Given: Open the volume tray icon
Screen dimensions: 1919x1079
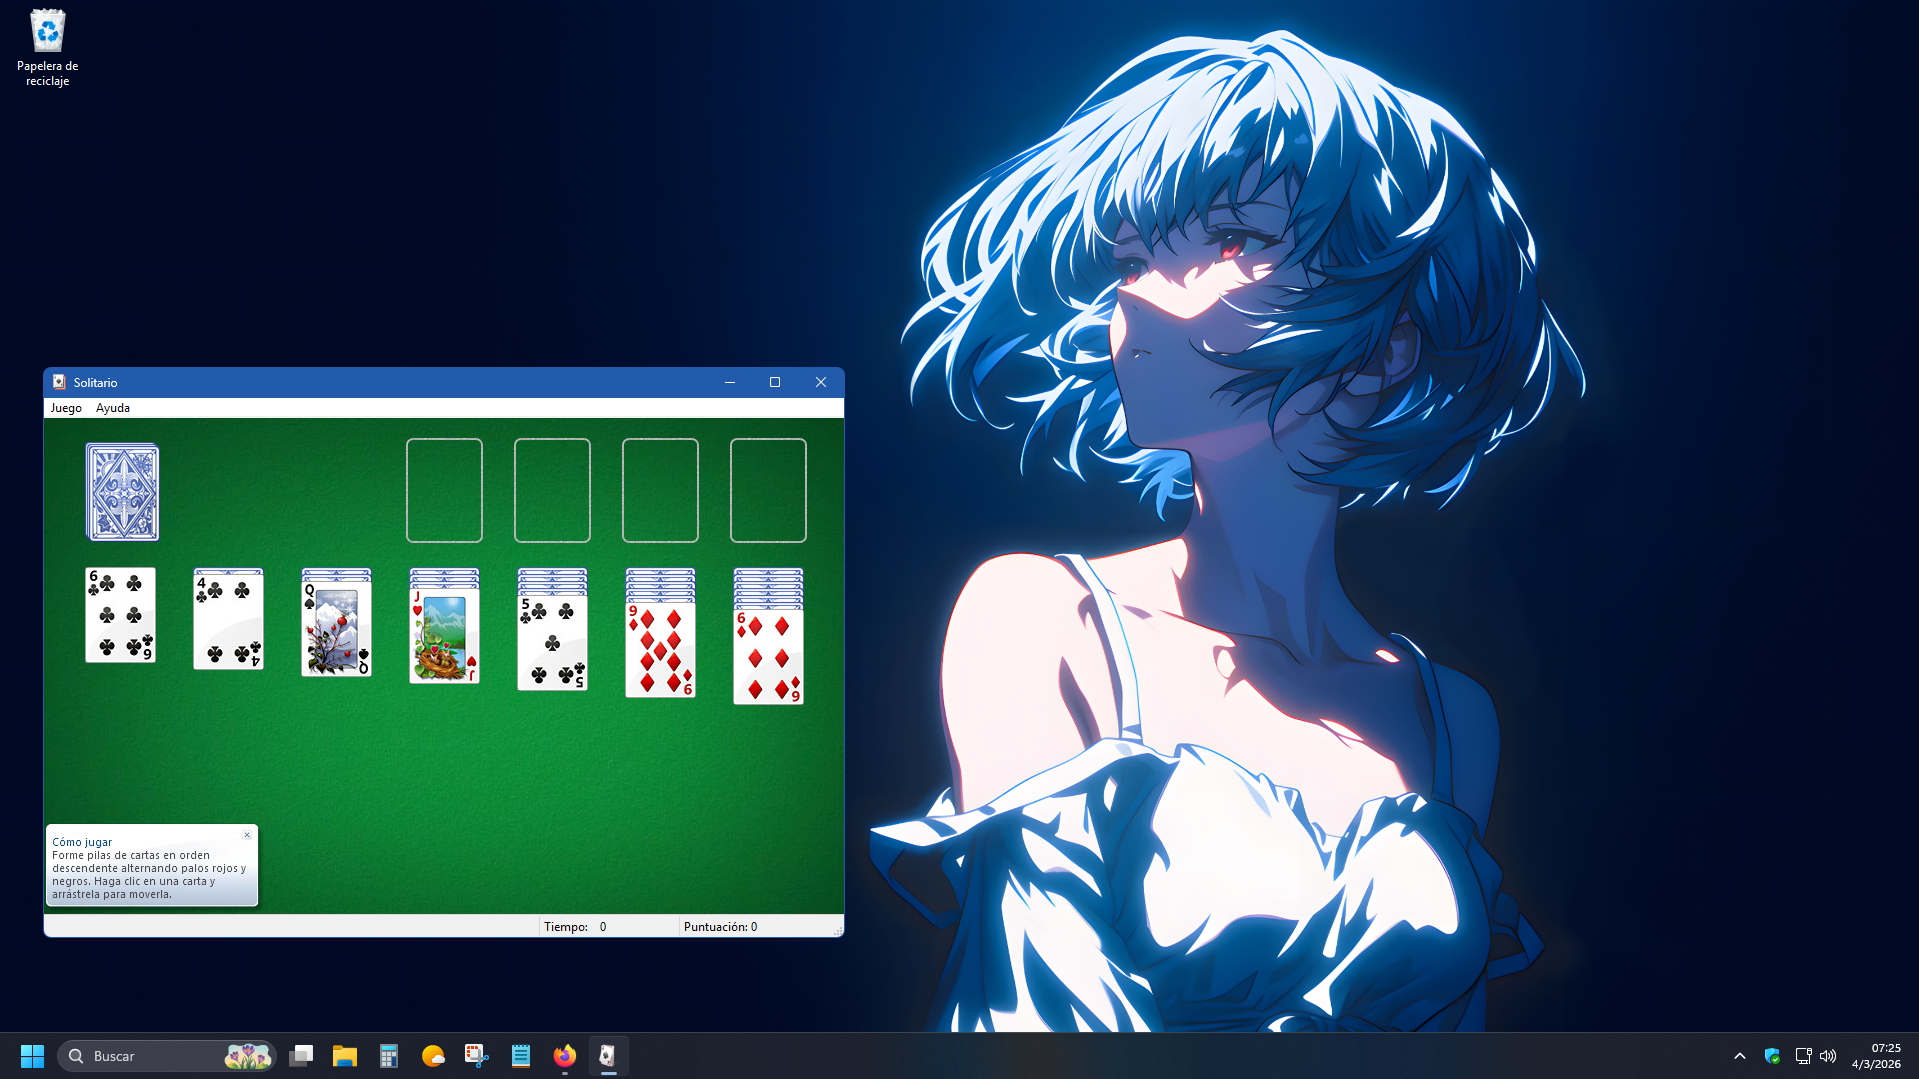Looking at the screenshot, I should [x=1828, y=1056].
